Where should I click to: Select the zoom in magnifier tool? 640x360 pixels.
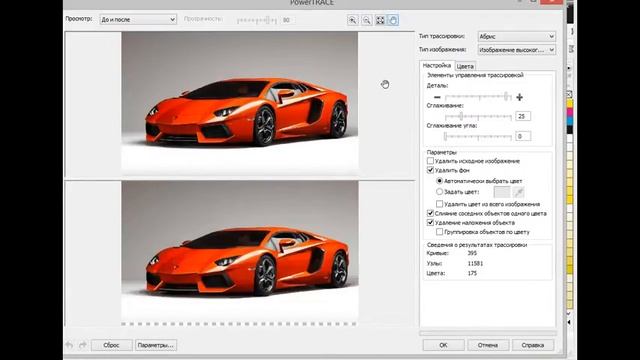tap(353, 20)
